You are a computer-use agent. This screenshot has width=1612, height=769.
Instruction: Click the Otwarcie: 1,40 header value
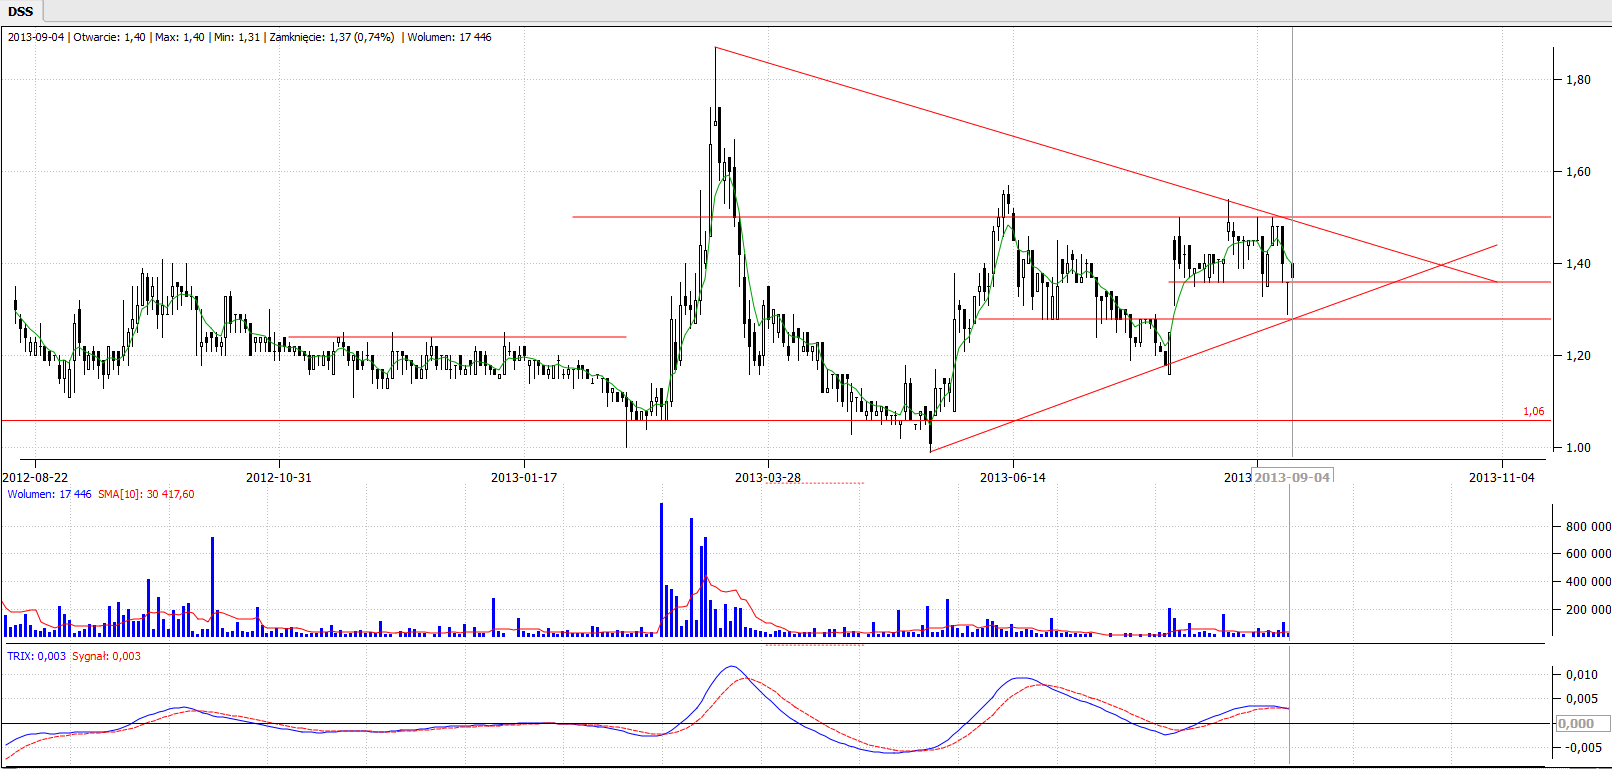click(109, 37)
